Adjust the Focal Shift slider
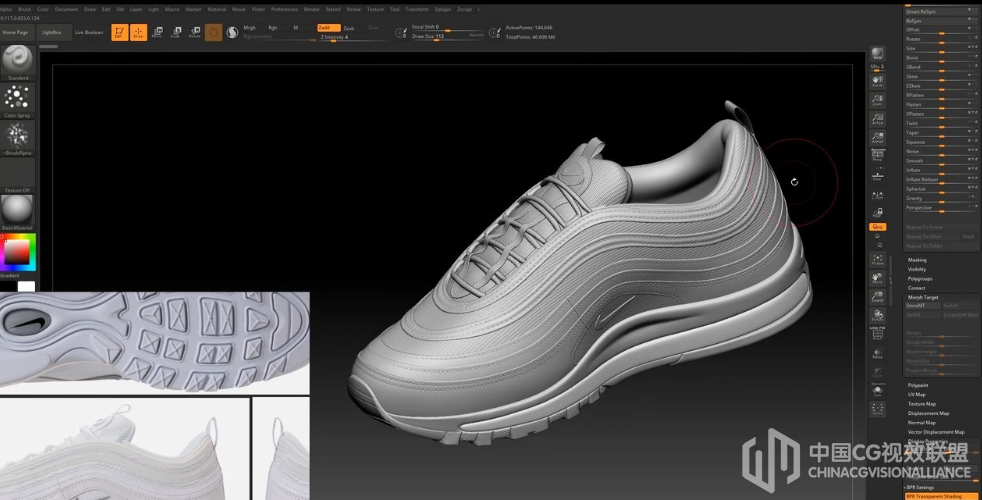The width and height of the screenshot is (982, 500). (x=448, y=28)
